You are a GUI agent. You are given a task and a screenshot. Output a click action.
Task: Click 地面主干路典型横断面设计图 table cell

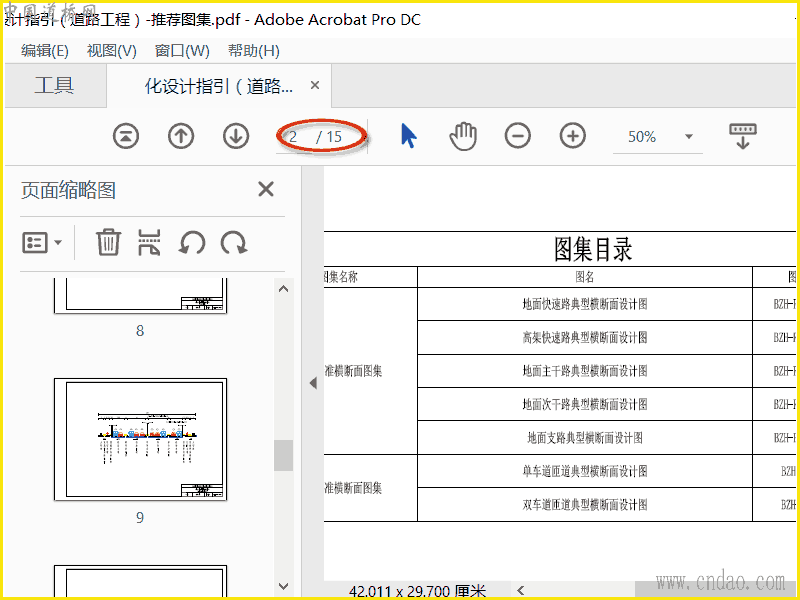click(585, 371)
